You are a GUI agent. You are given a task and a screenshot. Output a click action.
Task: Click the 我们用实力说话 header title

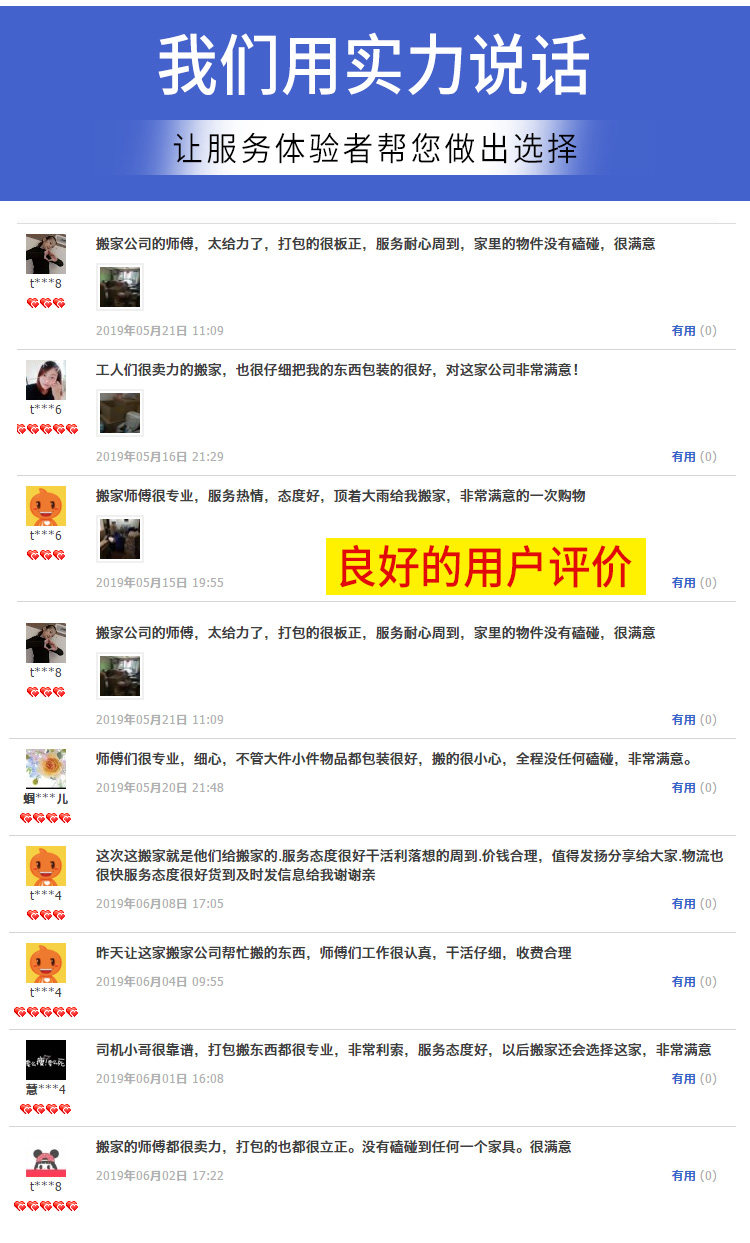tap(374, 66)
